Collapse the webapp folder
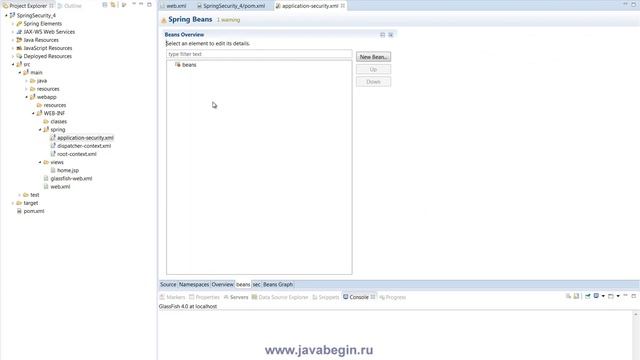The width and height of the screenshot is (640, 360). click(27, 97)
